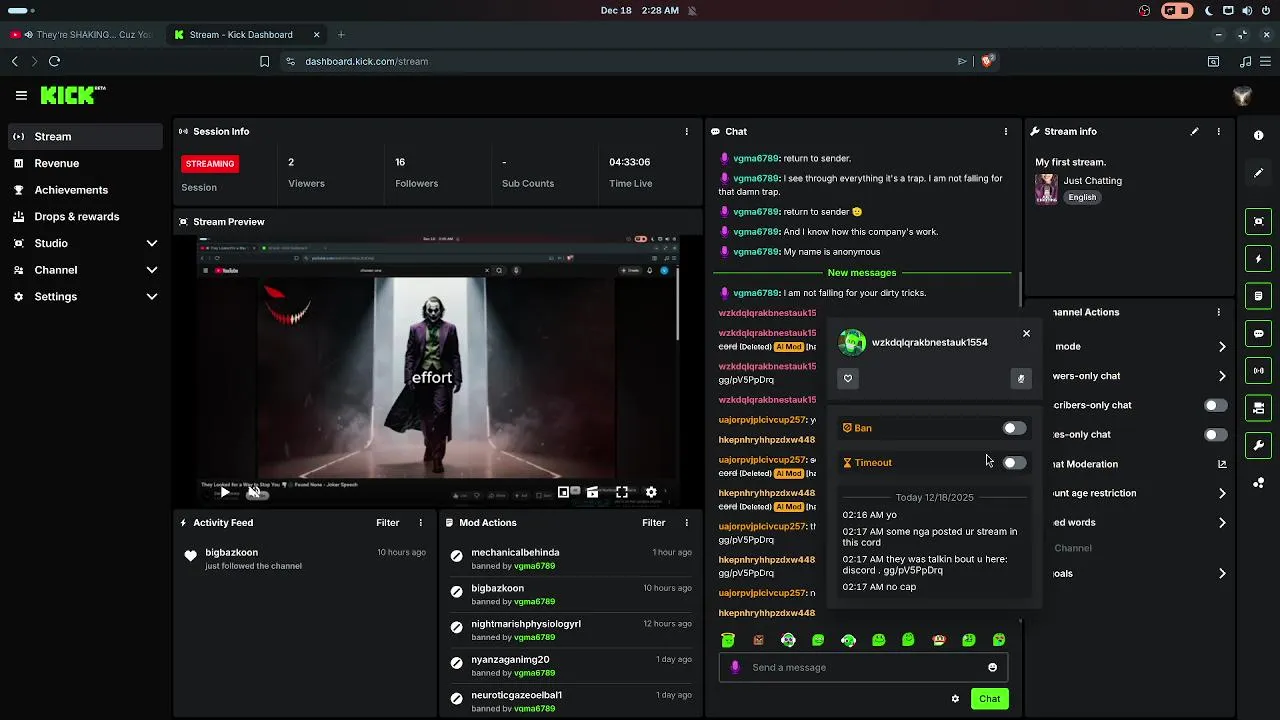Switch to the YouTube browser tab
The image size is (1280, 720).
(x=83, y=34)
